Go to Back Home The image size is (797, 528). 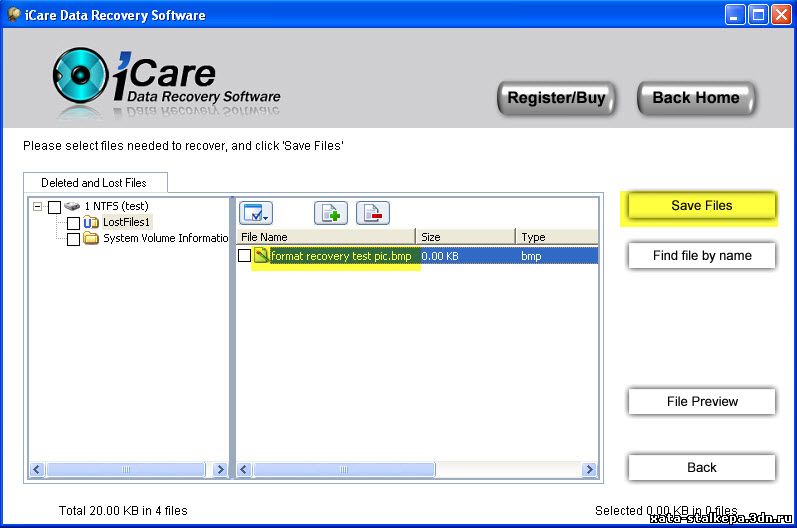tap(696, 98)
